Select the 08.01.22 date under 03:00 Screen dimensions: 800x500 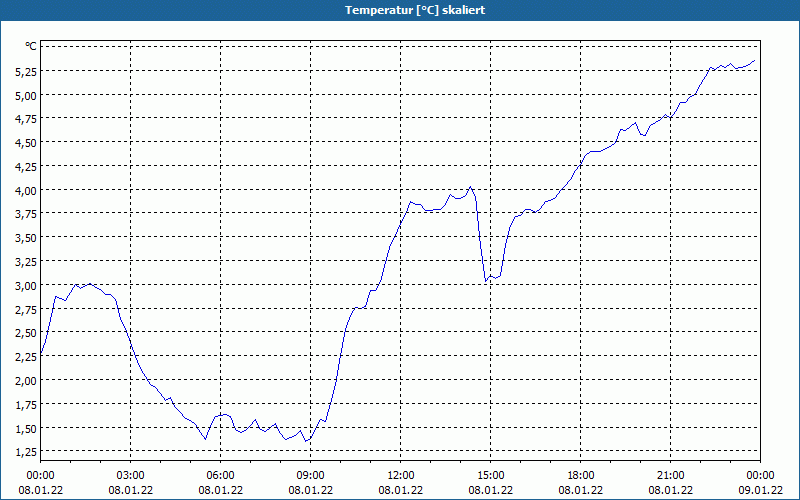click(131, 490)
